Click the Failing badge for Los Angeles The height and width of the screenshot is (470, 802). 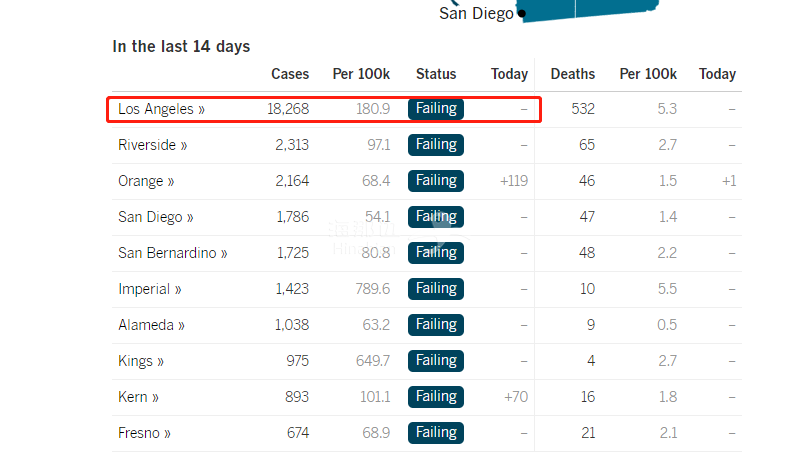(436, 109)
